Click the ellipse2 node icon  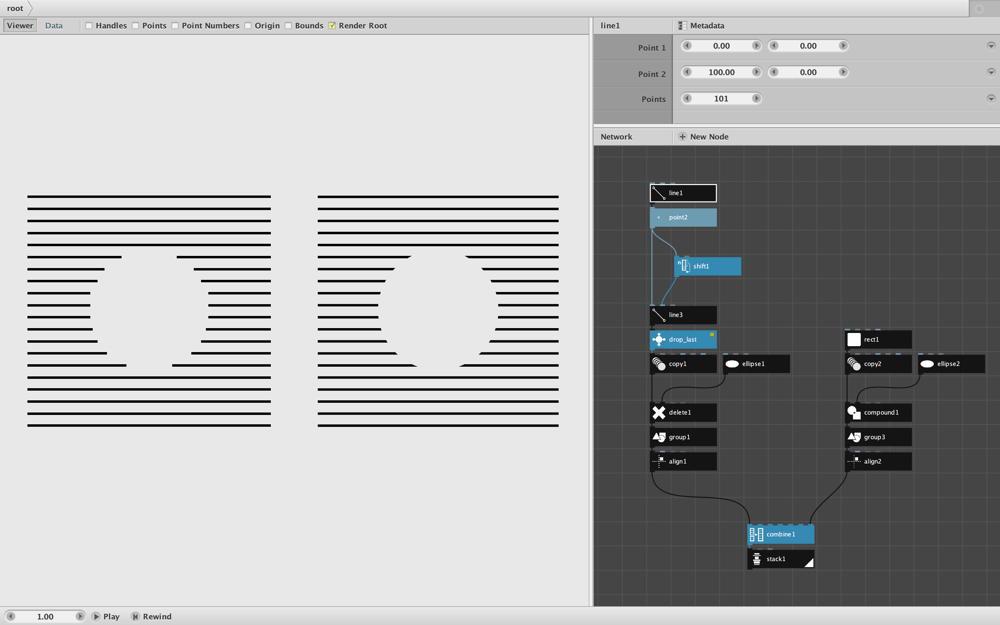click(927, 364)
